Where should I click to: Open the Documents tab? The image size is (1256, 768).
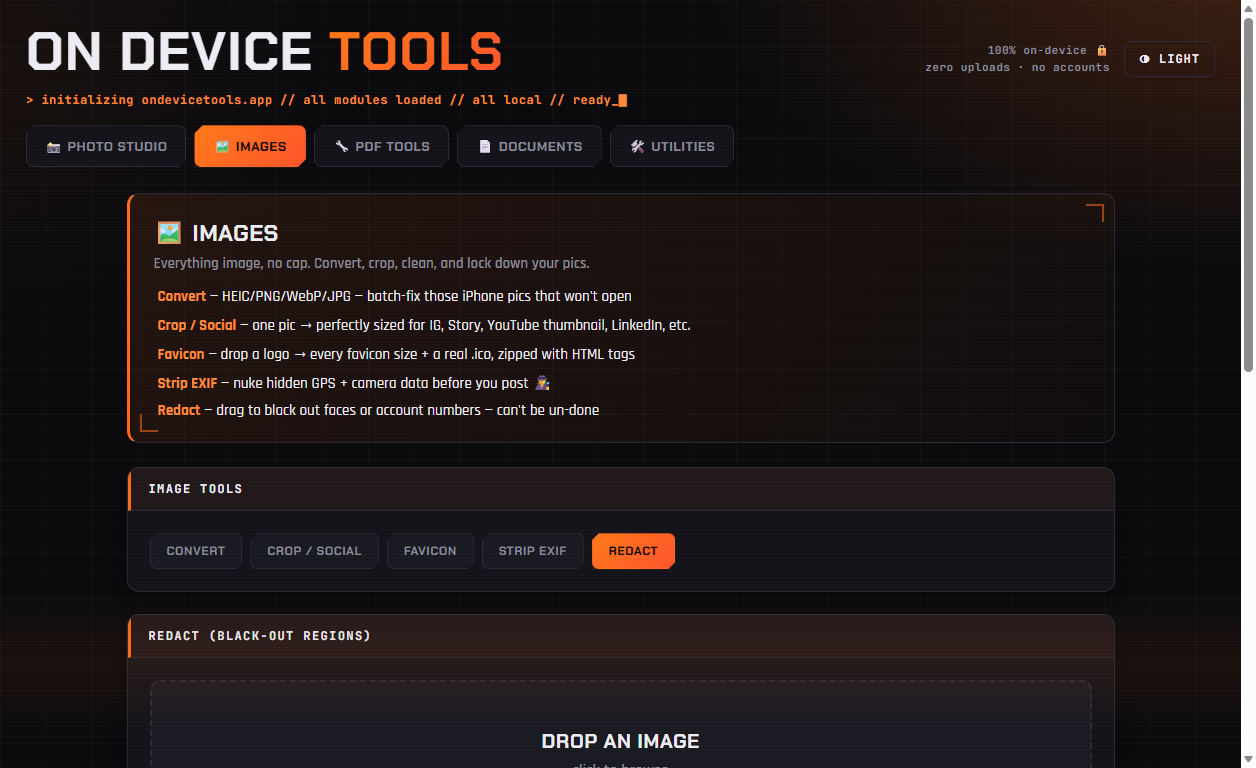pyautogui.click(x=529, y=146)
